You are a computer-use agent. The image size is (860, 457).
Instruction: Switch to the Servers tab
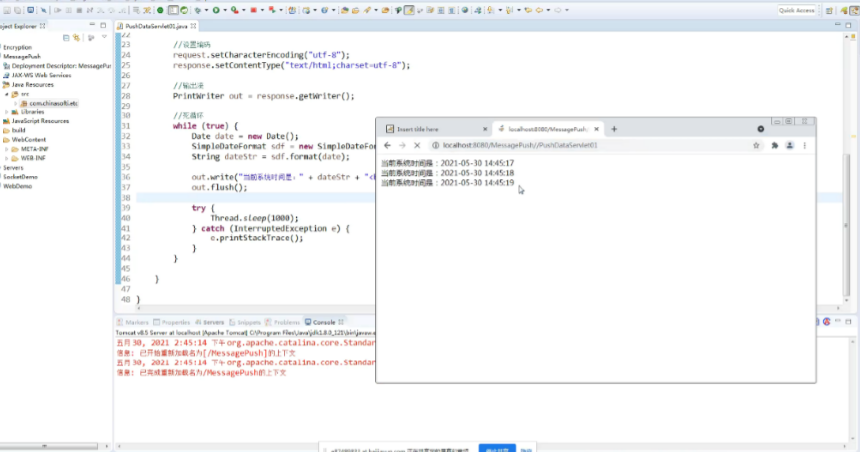pyautogui.click(x=213, y=323)
